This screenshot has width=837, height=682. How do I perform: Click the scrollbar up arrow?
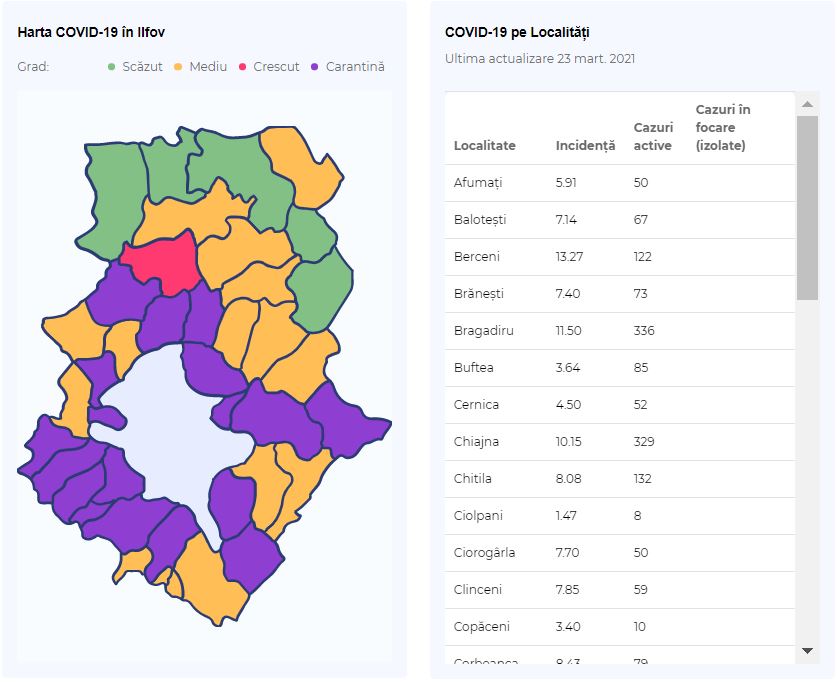[807, 104]
